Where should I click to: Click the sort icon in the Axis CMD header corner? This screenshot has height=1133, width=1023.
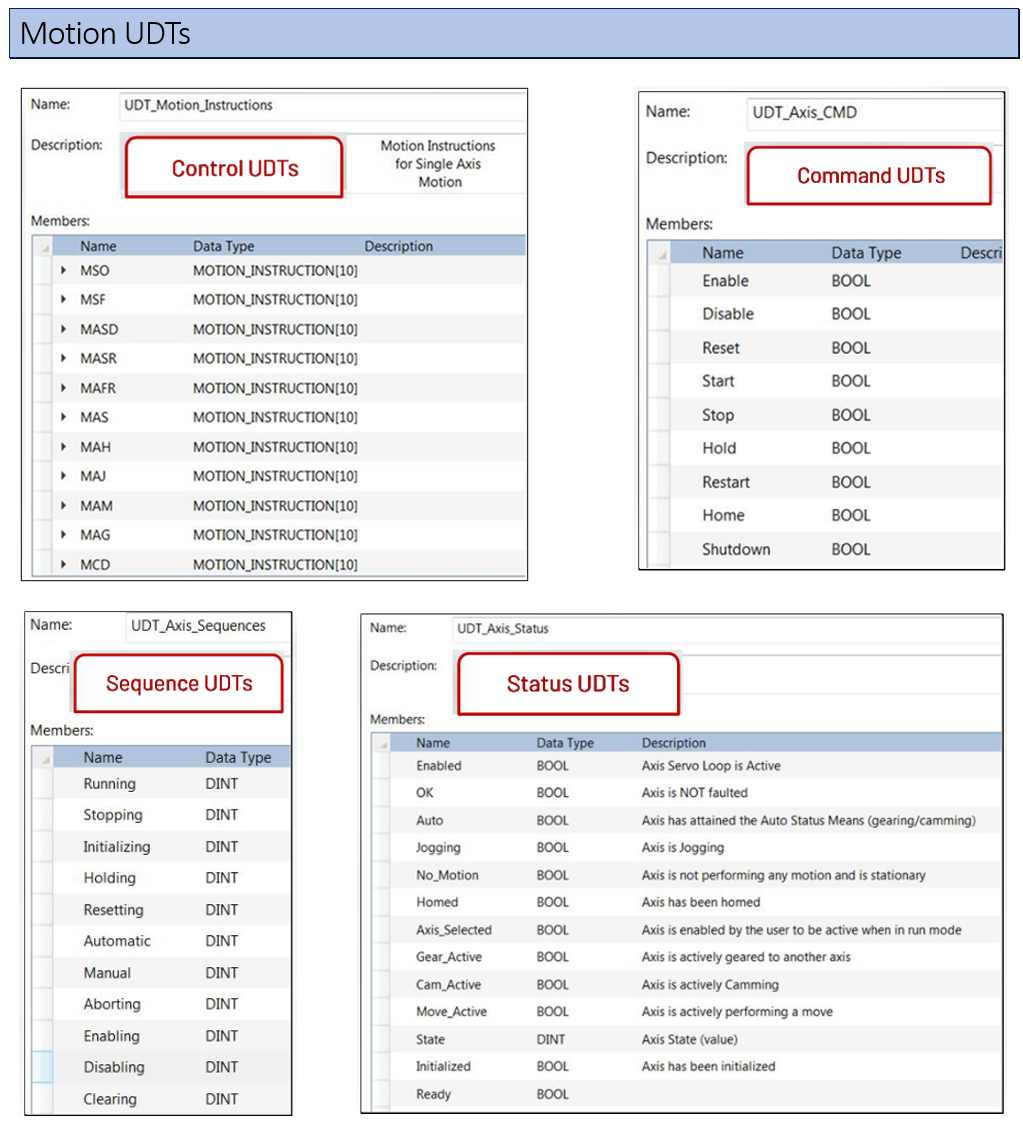(660, 255)
